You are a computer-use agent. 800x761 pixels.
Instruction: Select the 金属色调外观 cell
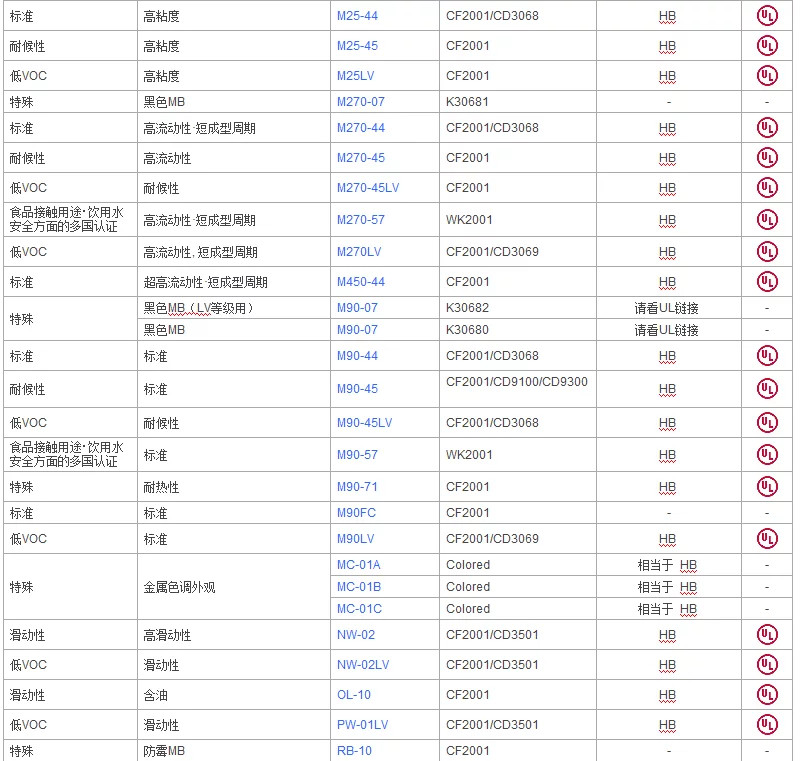point(234,587)
